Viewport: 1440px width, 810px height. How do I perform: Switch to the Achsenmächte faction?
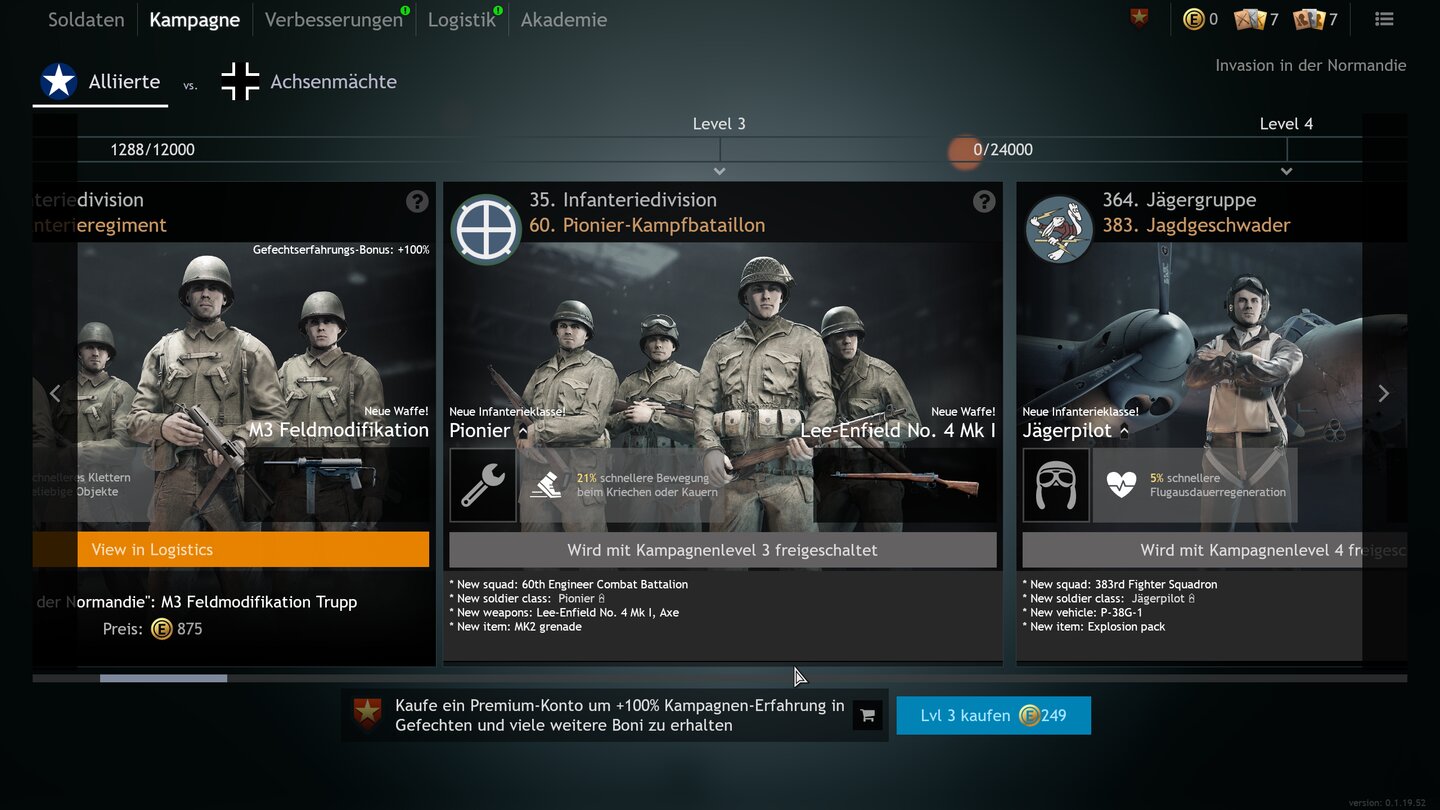309,82
